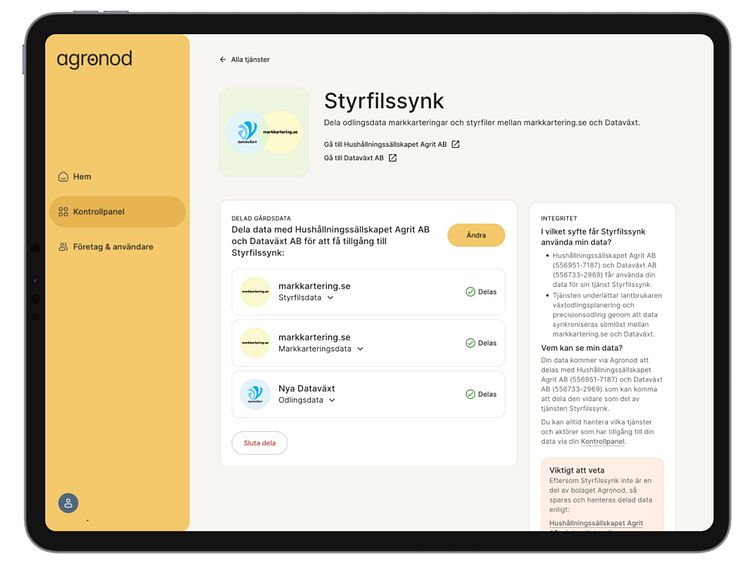Expand the Markkarteringsdata dropdown
Viewport: 746px width, 568px height.
pos(360,349)
